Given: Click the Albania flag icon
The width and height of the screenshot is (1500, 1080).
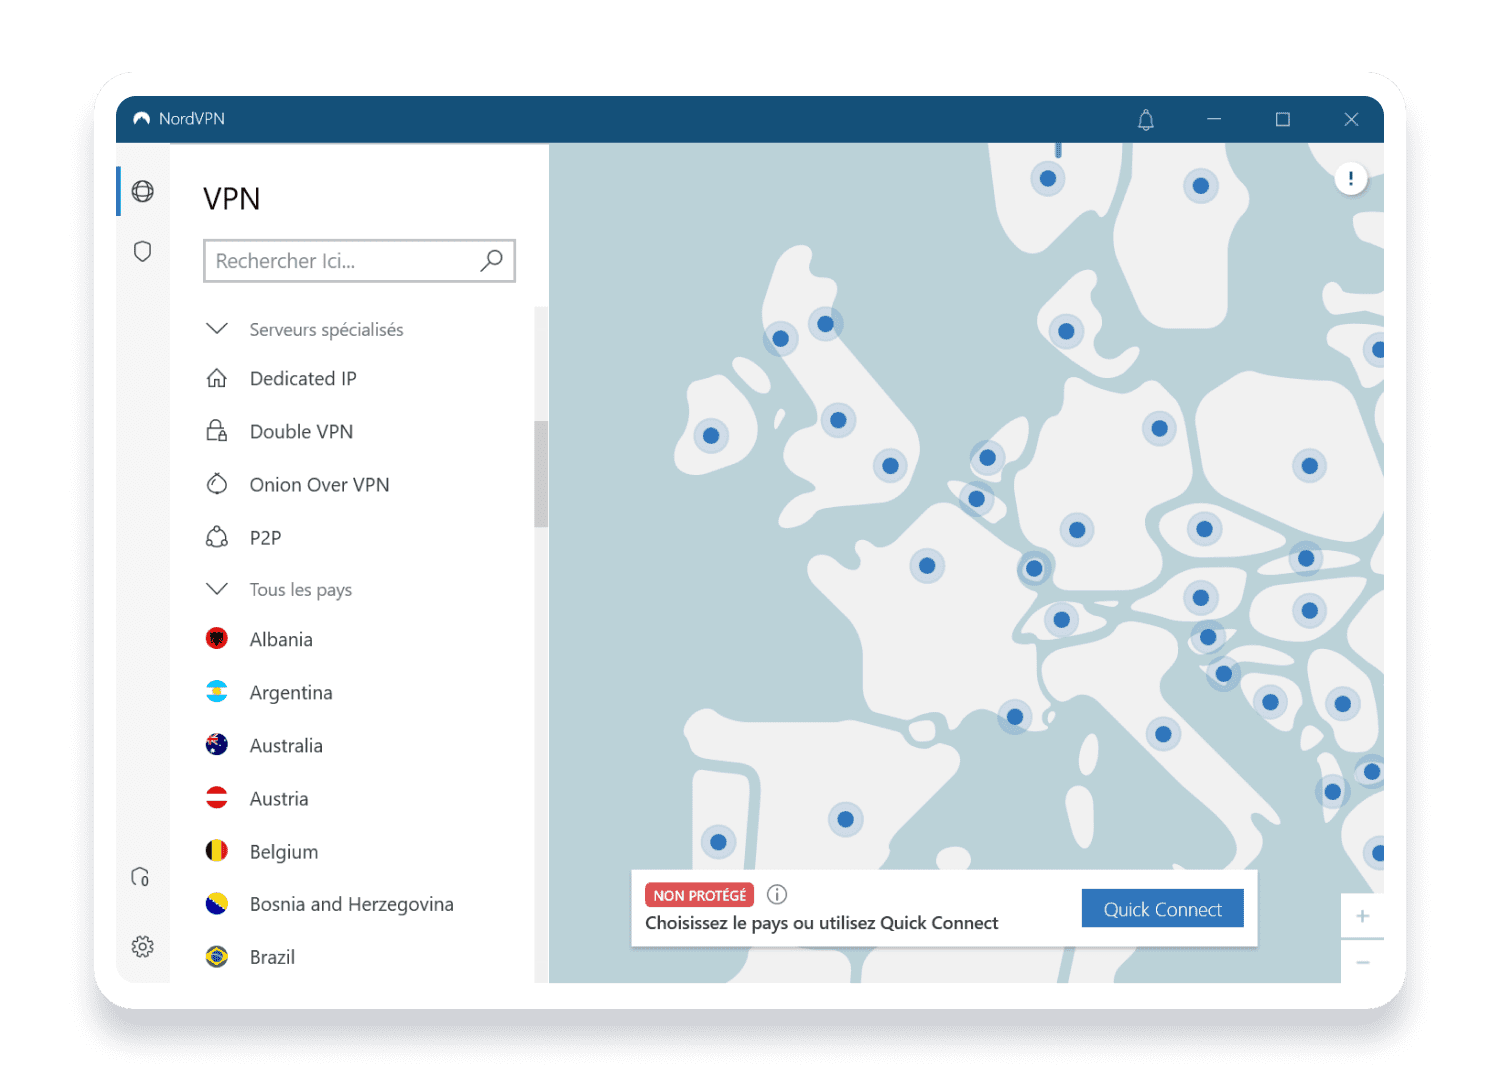Looking at the screenshot, I should pyautogui.click(x=217, y=638).
